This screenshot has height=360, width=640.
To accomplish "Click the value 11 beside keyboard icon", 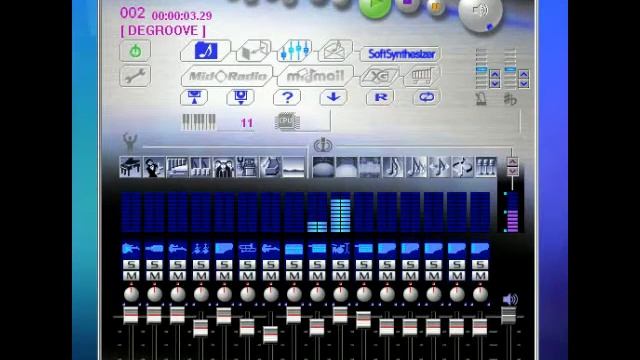I will (x=247, y=123).
